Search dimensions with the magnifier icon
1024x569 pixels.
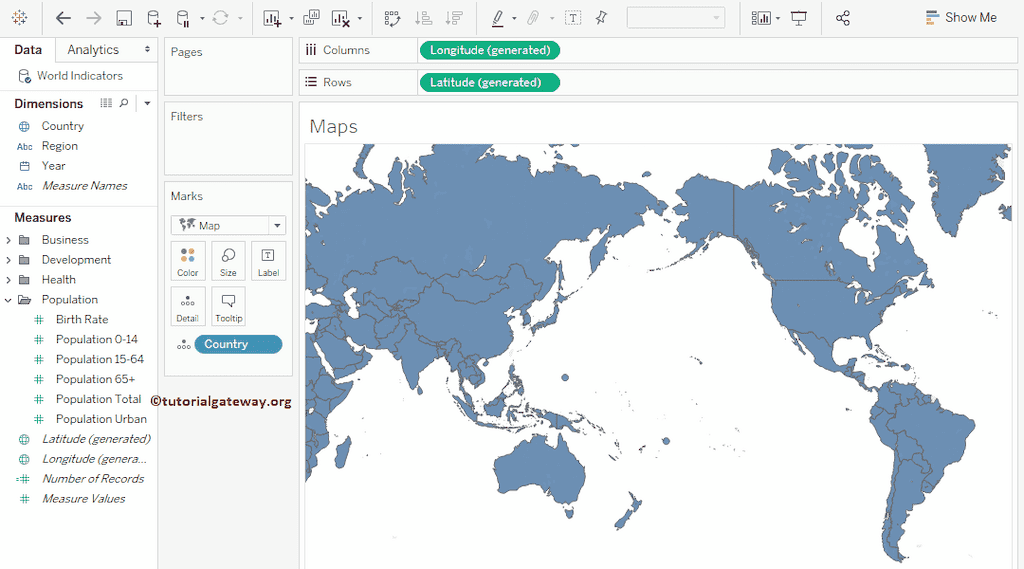pos(124,103)
